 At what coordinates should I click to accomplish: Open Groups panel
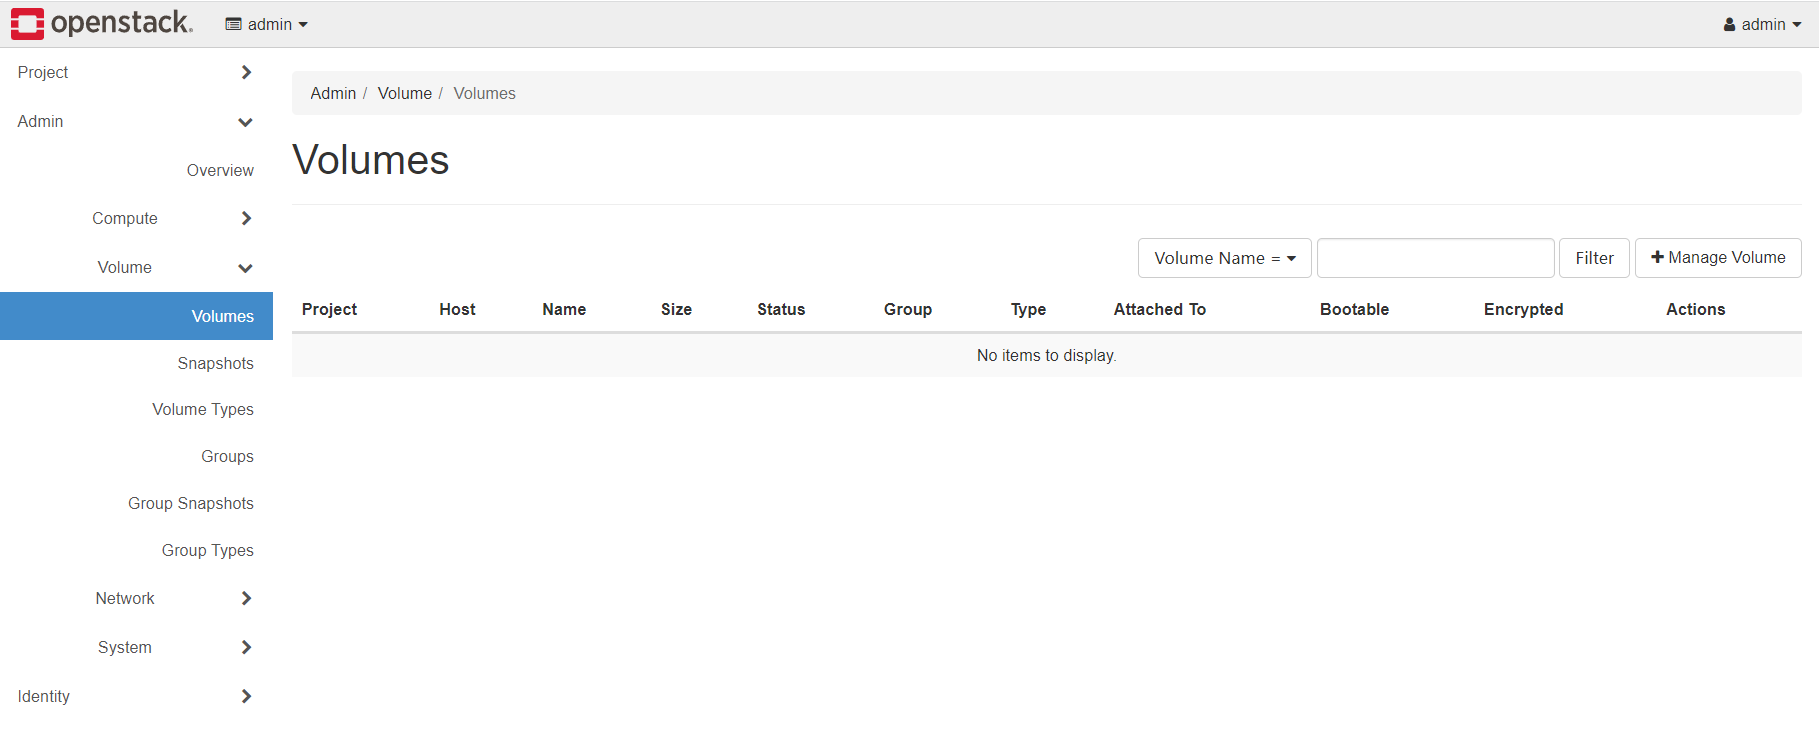[227, 456]
